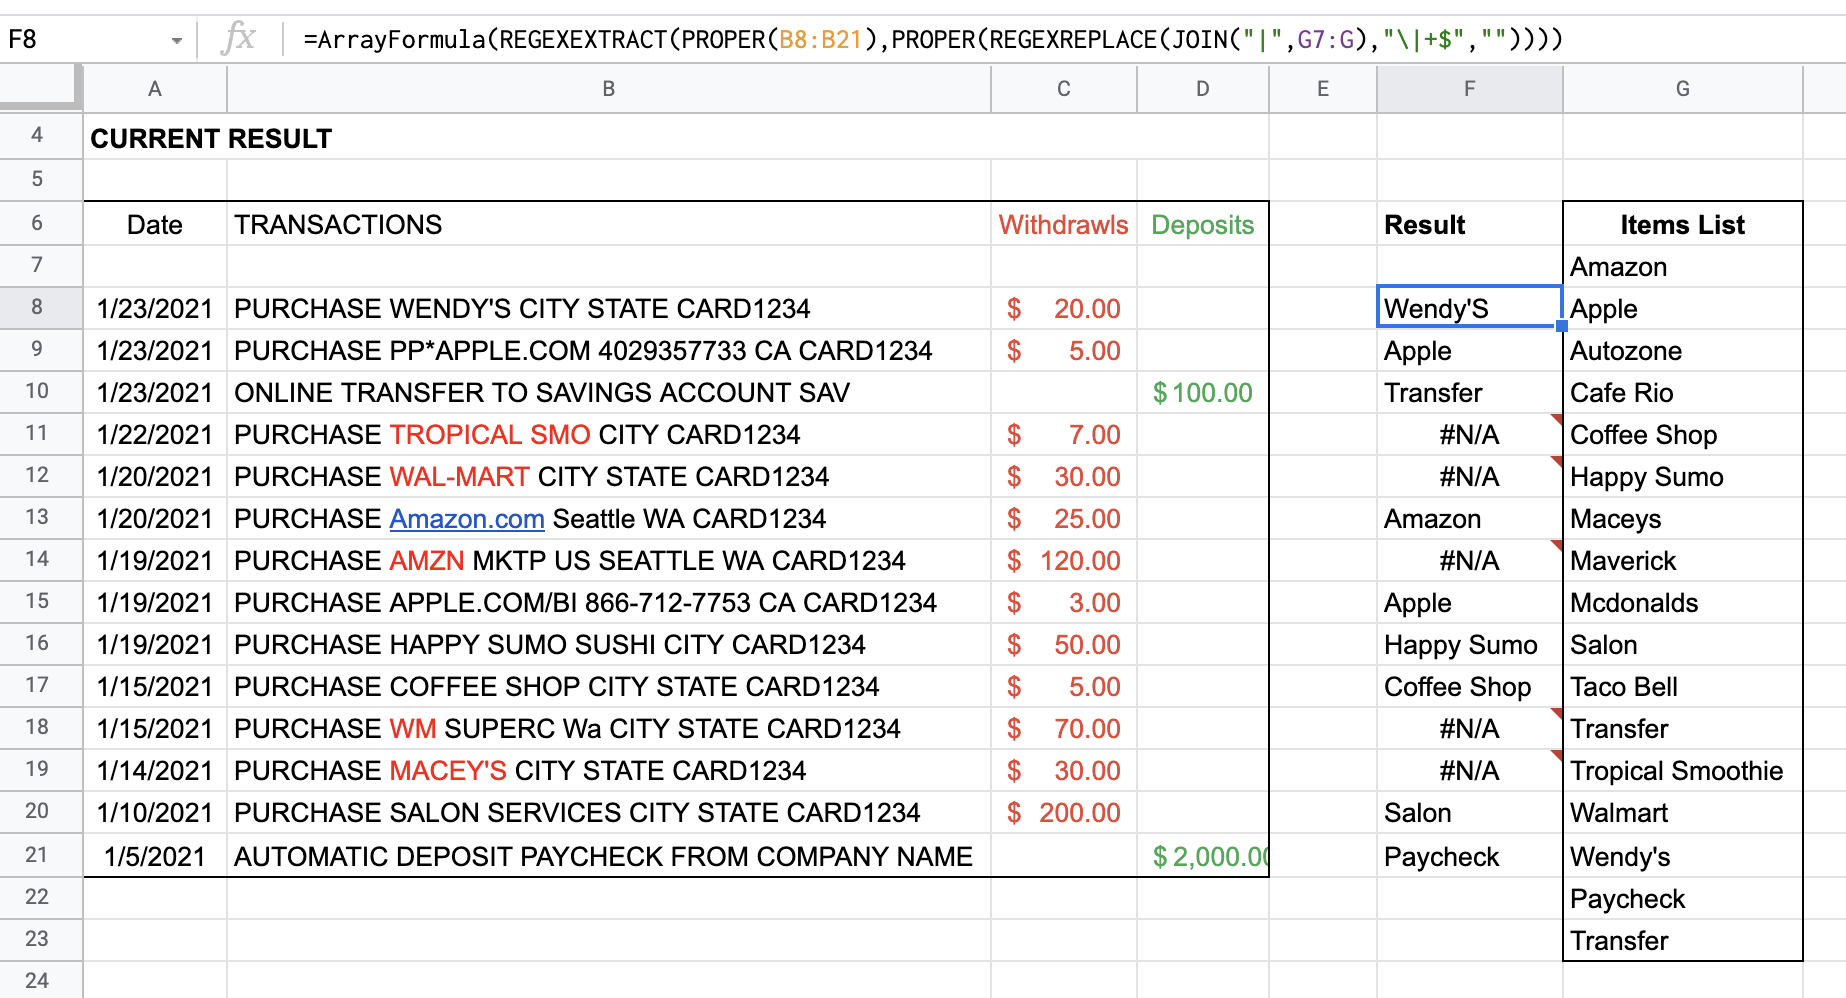Click the 'PURCHASE HAPPY SUMO SUSHI' transaction
This screenshot has height=998, width=1846.
(609, 644)
